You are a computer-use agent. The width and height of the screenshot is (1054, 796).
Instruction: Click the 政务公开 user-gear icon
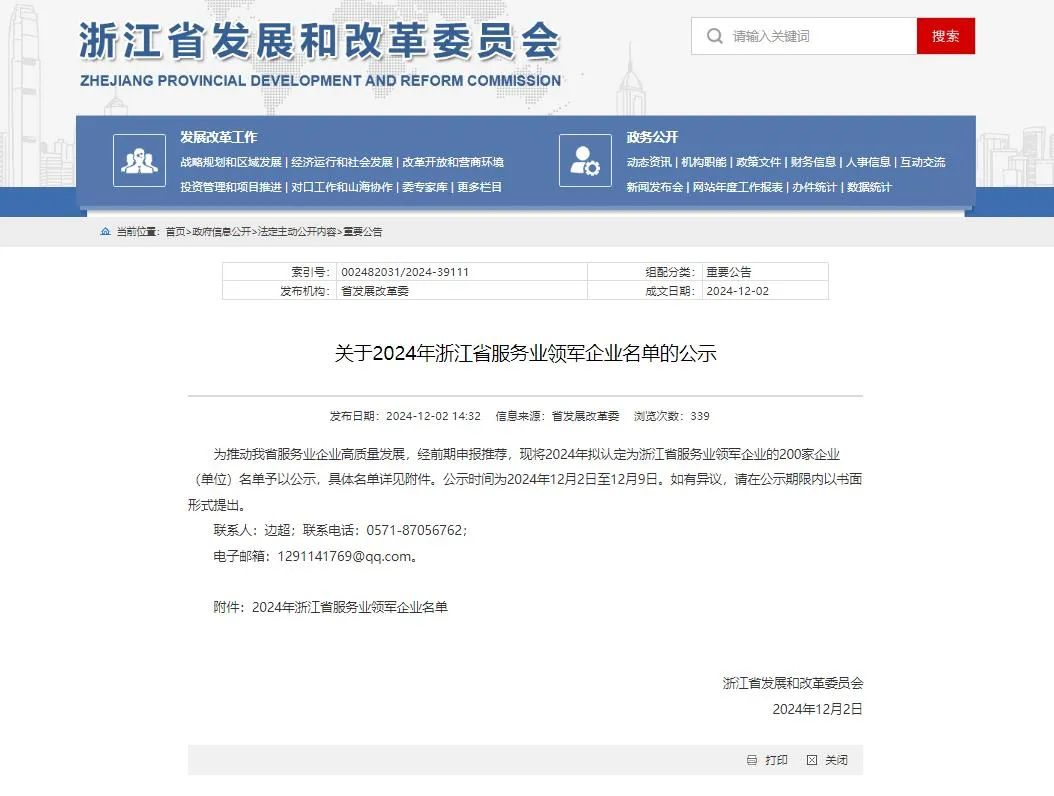(585, 160)
